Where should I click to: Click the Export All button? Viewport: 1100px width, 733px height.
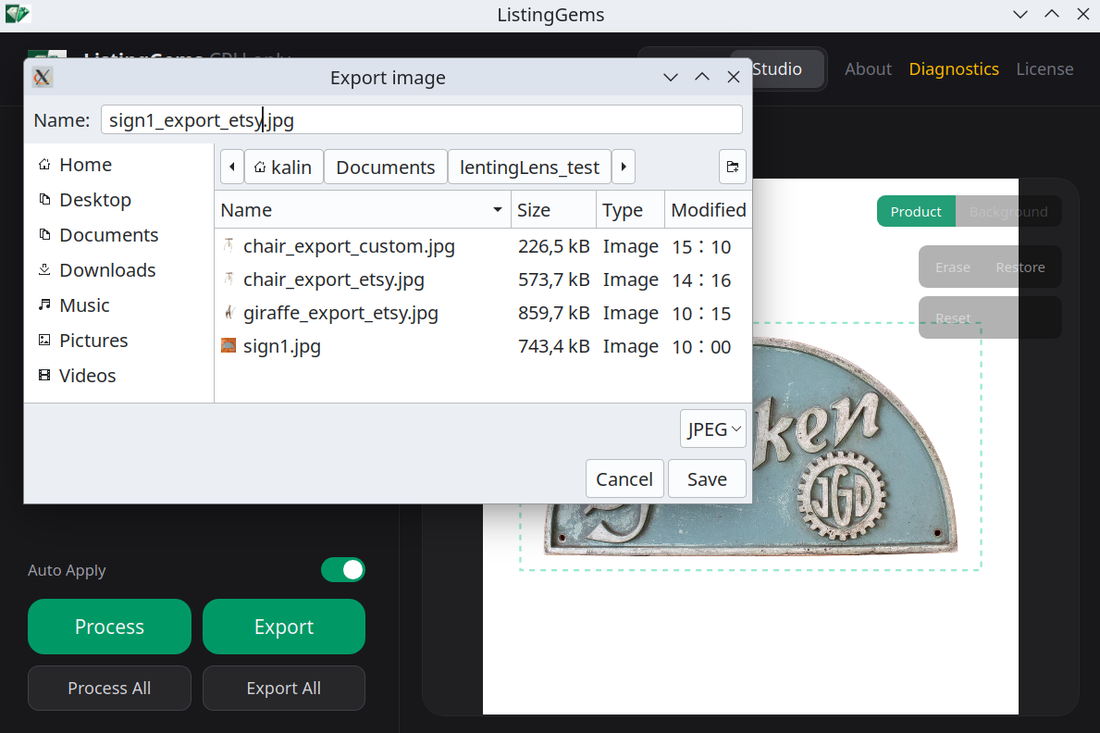pos(283,688)
